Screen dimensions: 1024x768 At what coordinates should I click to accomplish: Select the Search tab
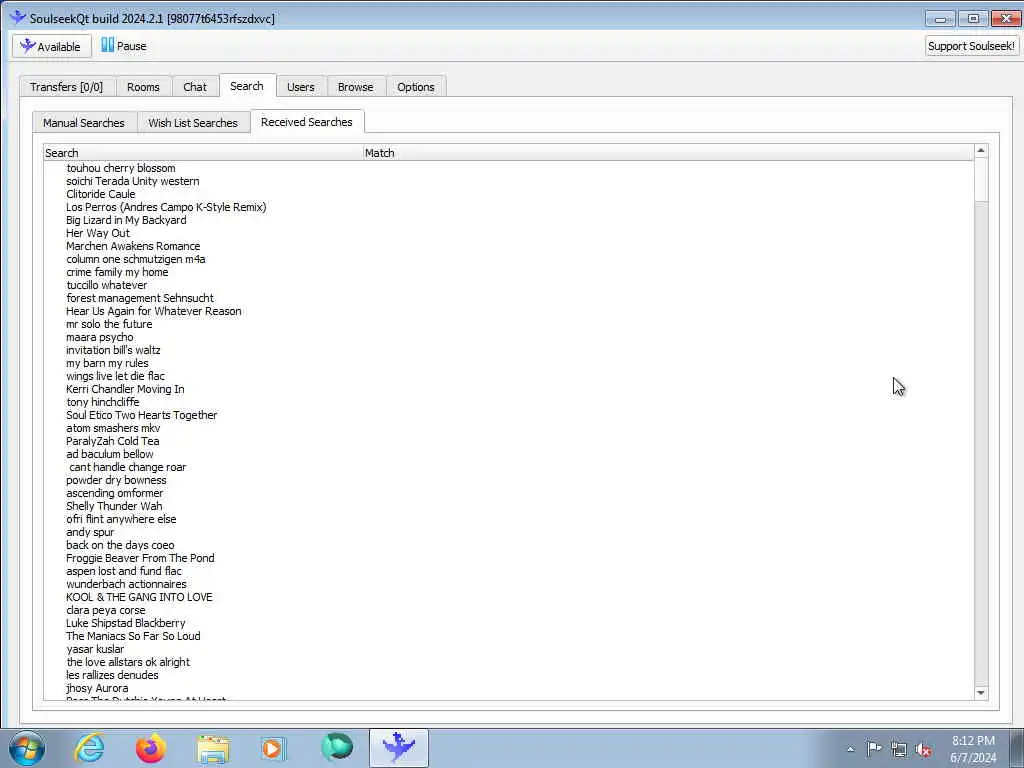click(247, 86)
